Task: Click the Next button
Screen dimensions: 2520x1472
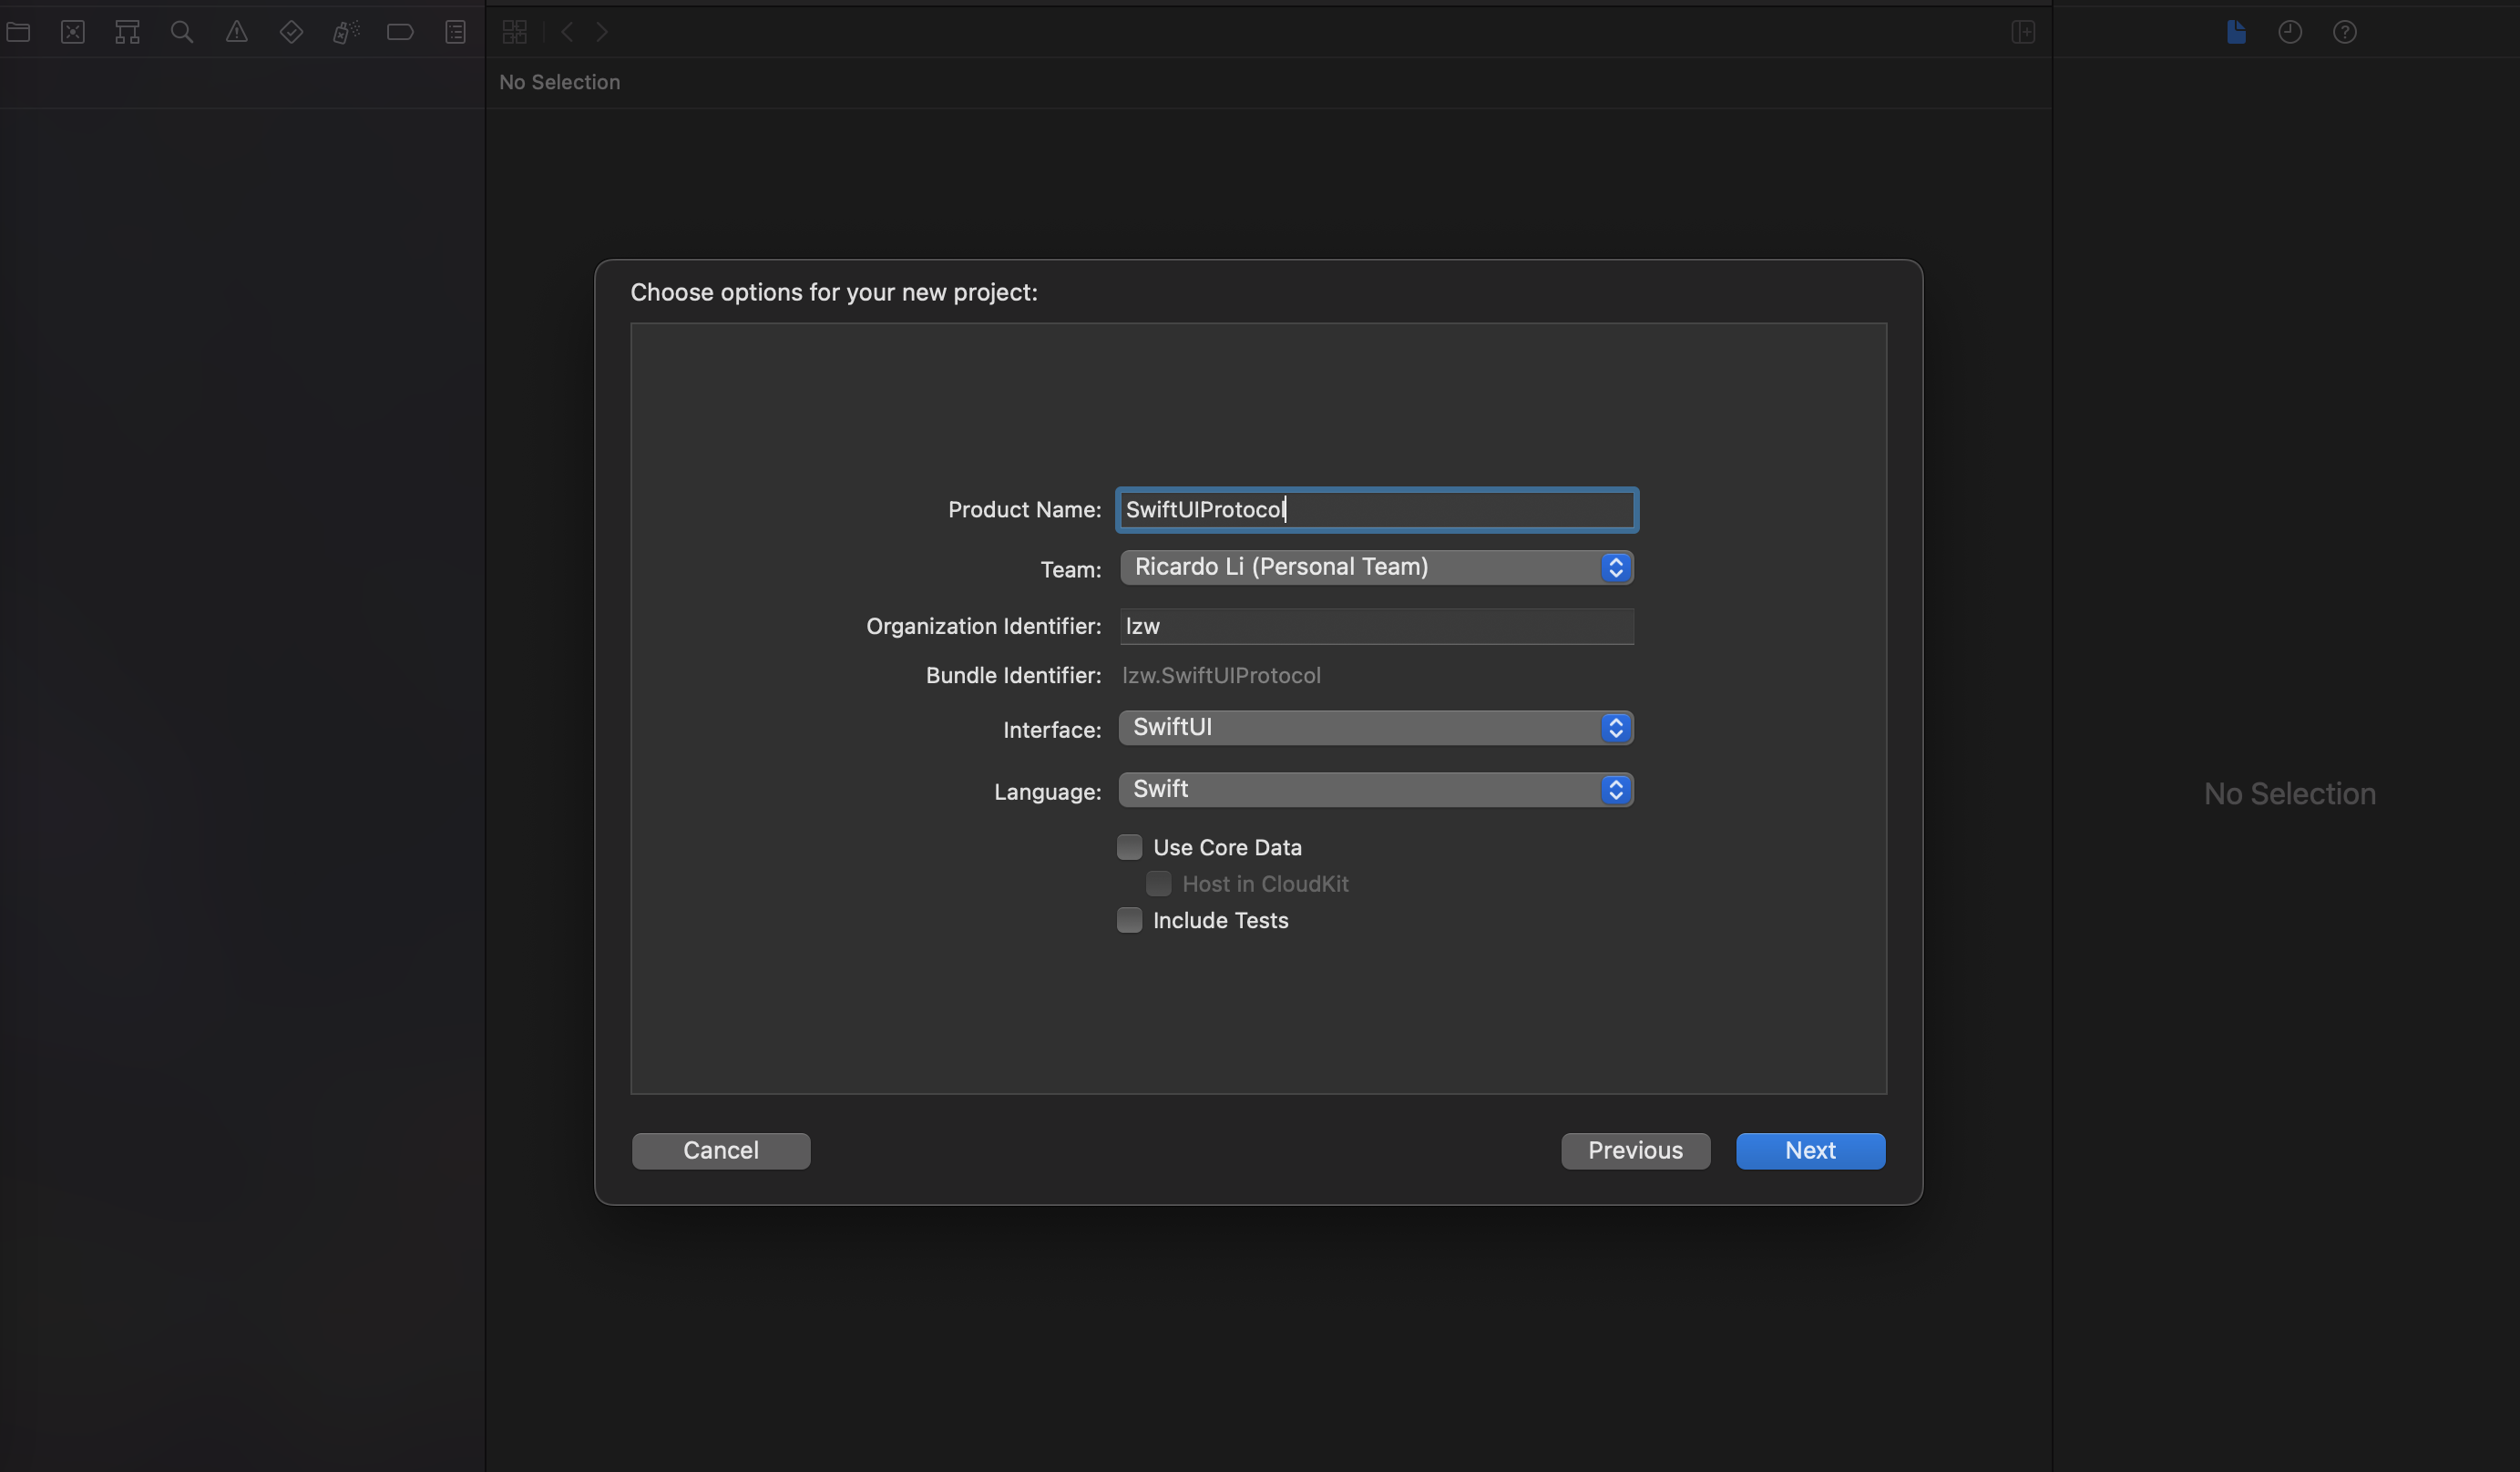Action: 1810,1151
